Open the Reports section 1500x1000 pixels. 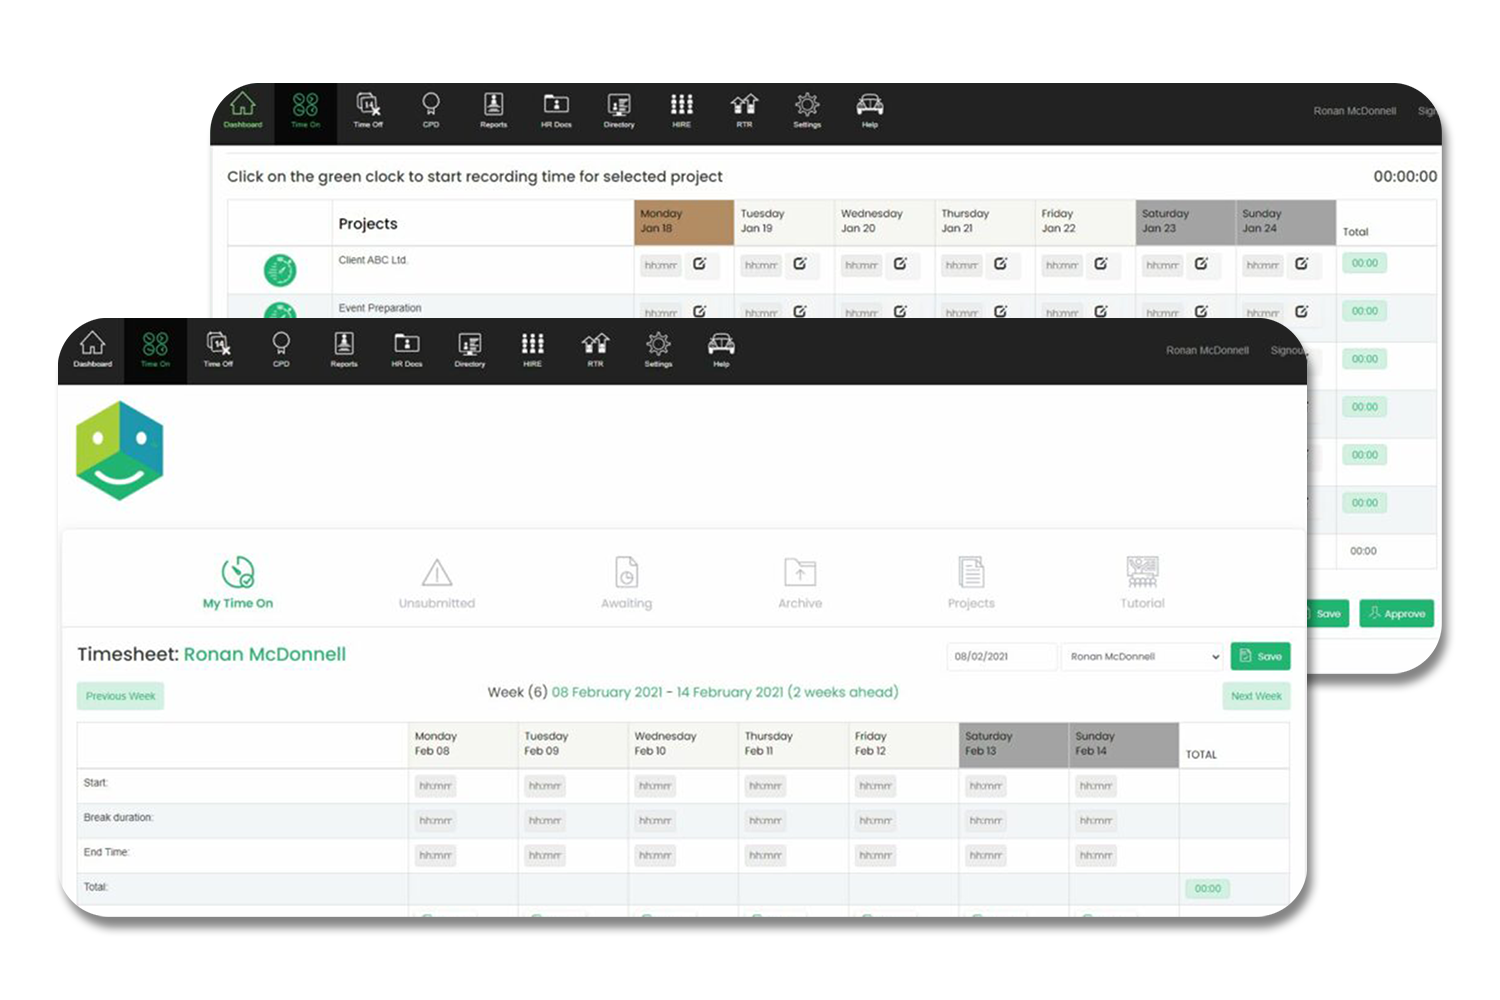pos(344,350)
